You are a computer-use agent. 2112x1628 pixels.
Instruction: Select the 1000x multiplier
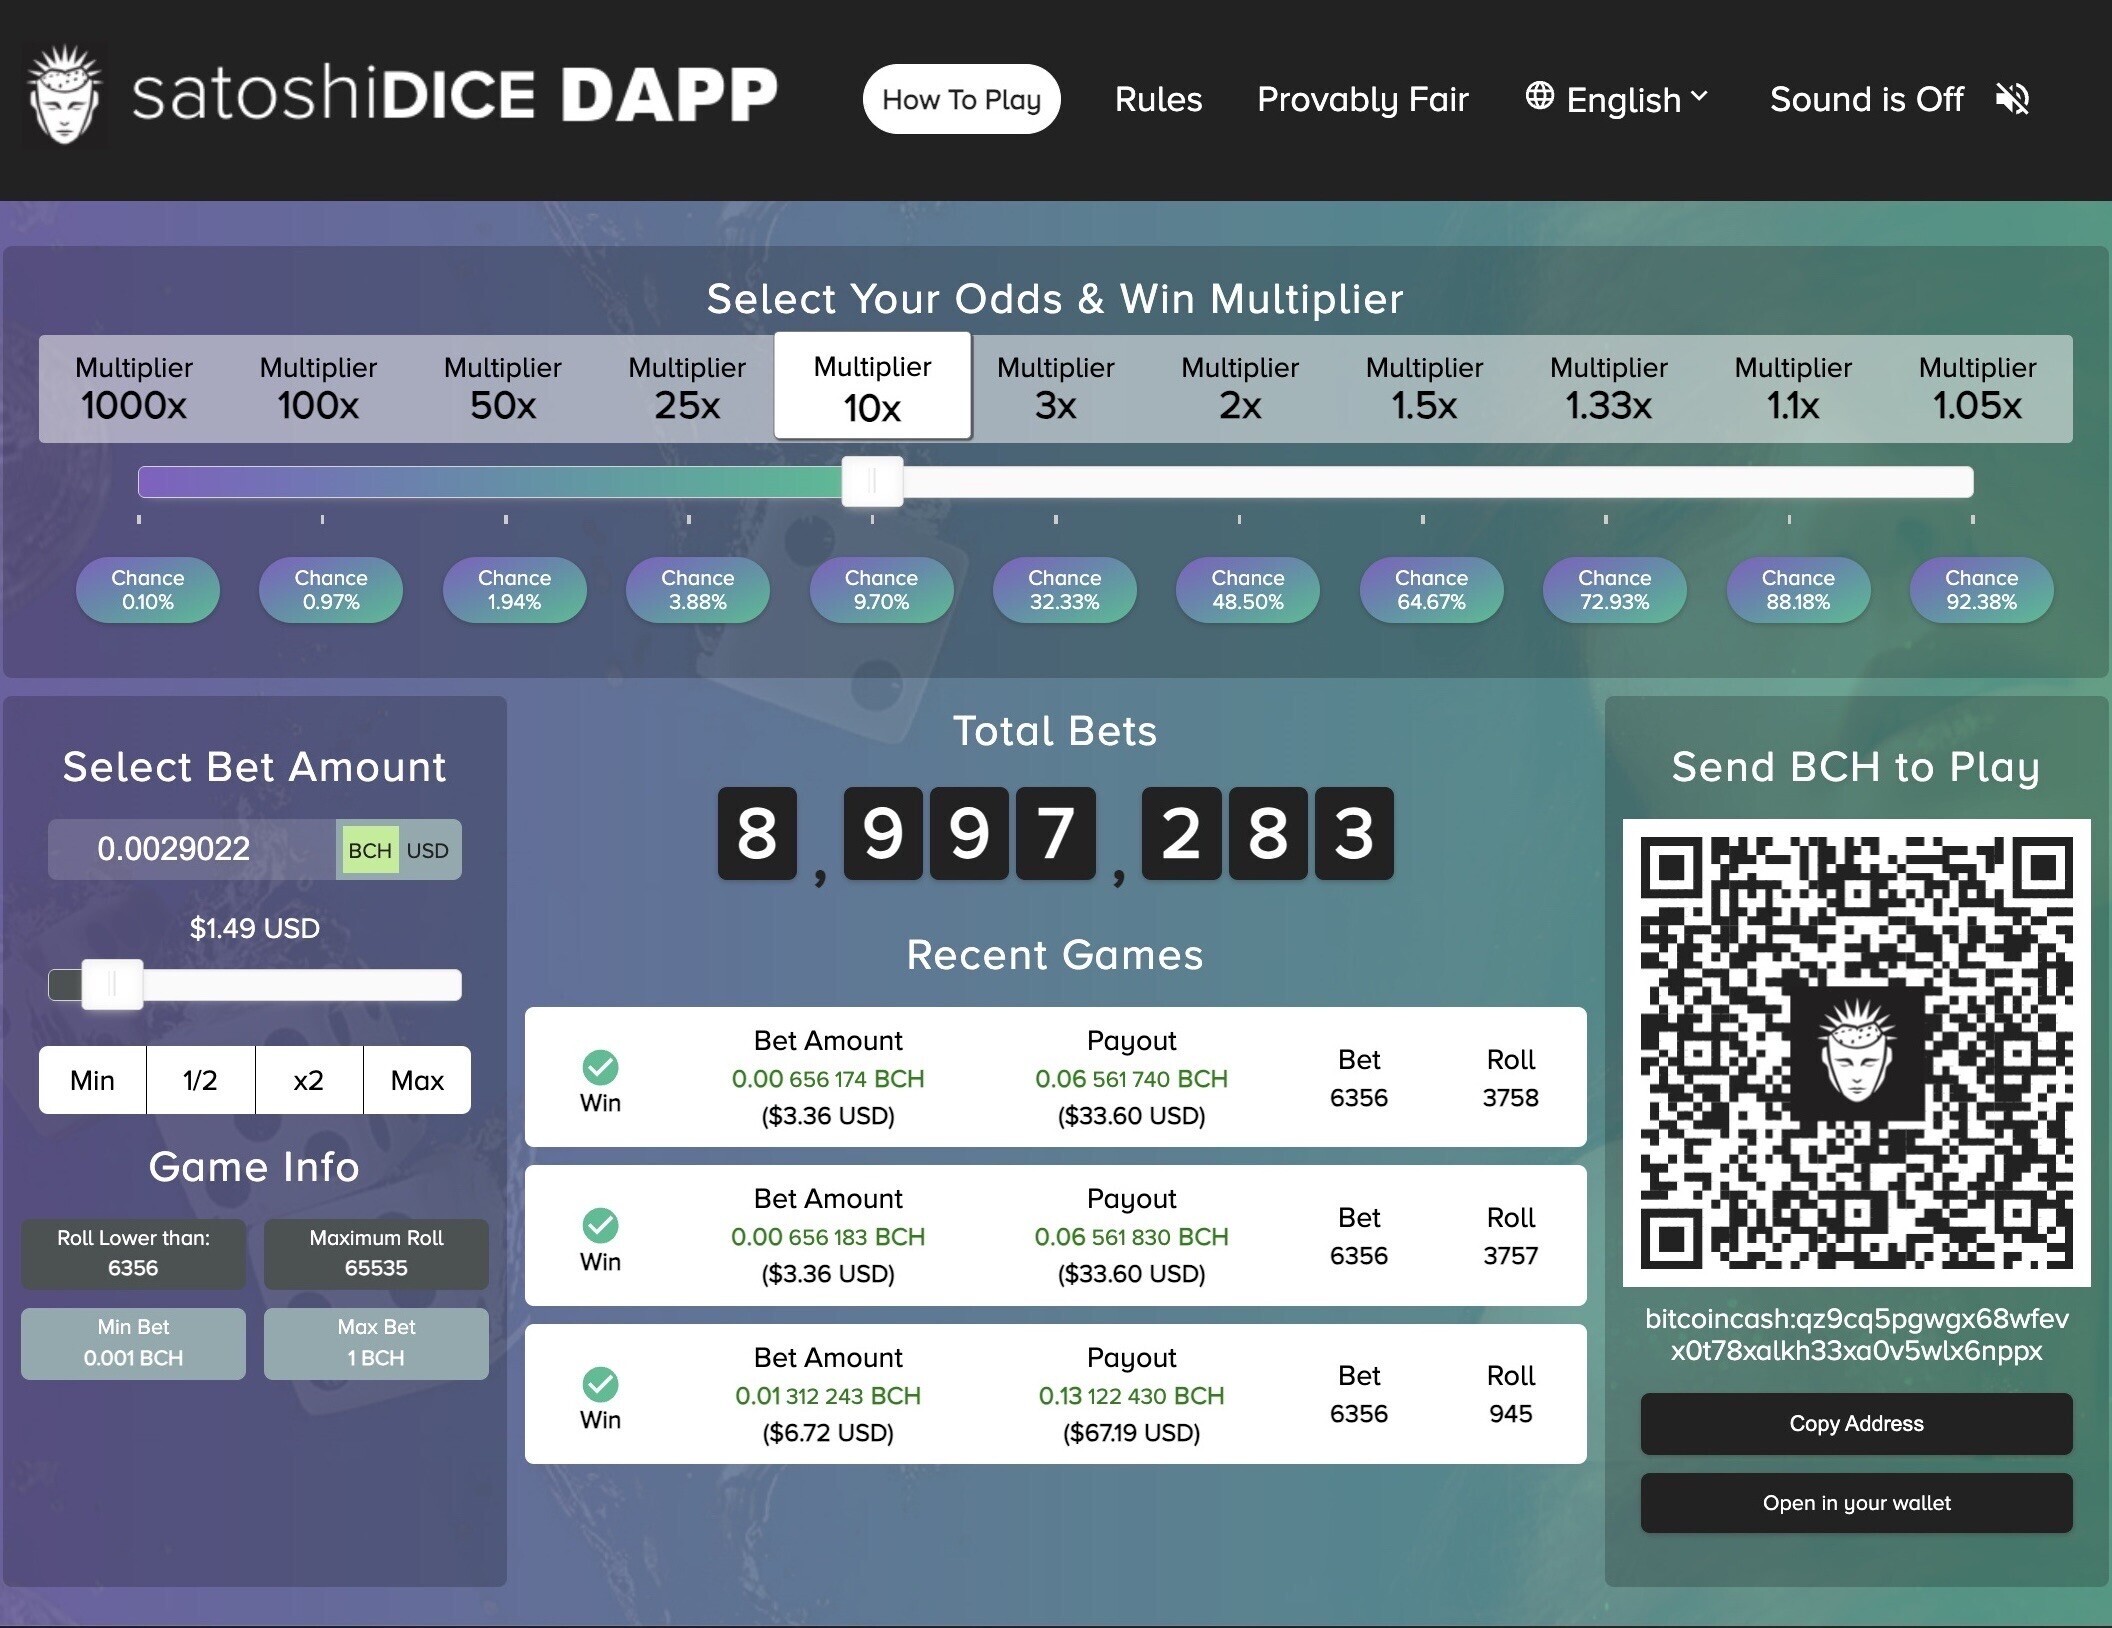click(133, 388)
